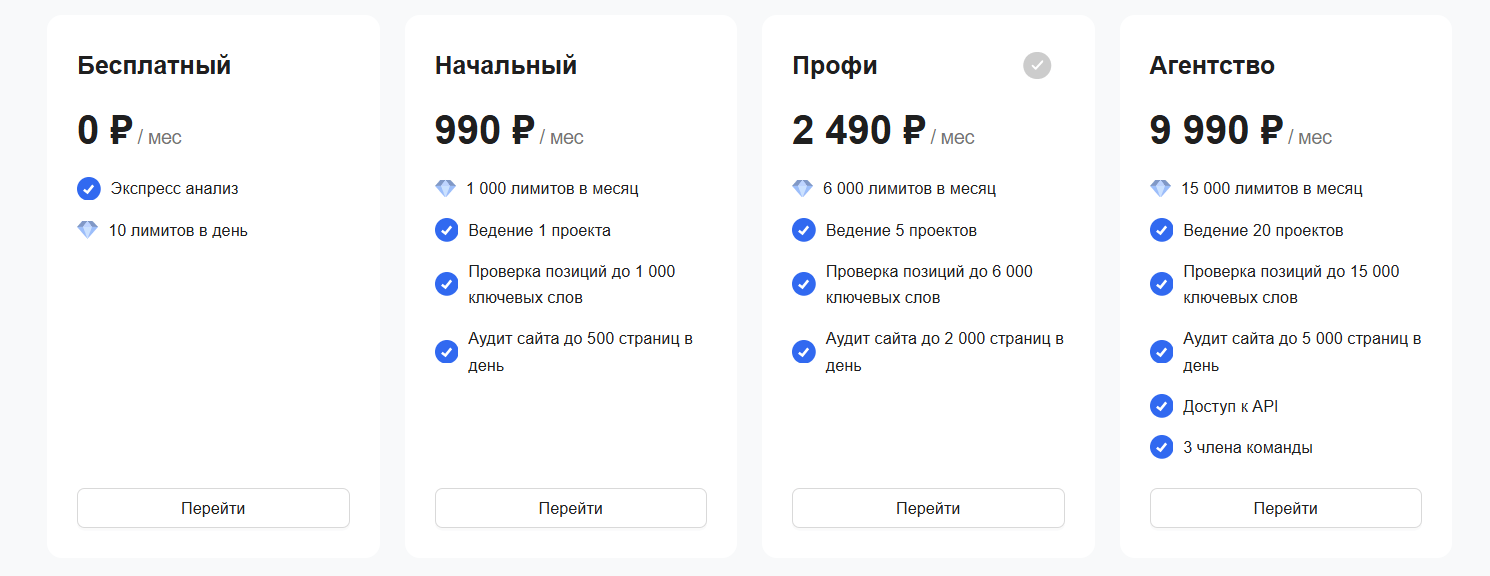Screen dimensions: 1490x576
Task: Click checkmark beside Ведение 1 проекта
Action: 447,230
